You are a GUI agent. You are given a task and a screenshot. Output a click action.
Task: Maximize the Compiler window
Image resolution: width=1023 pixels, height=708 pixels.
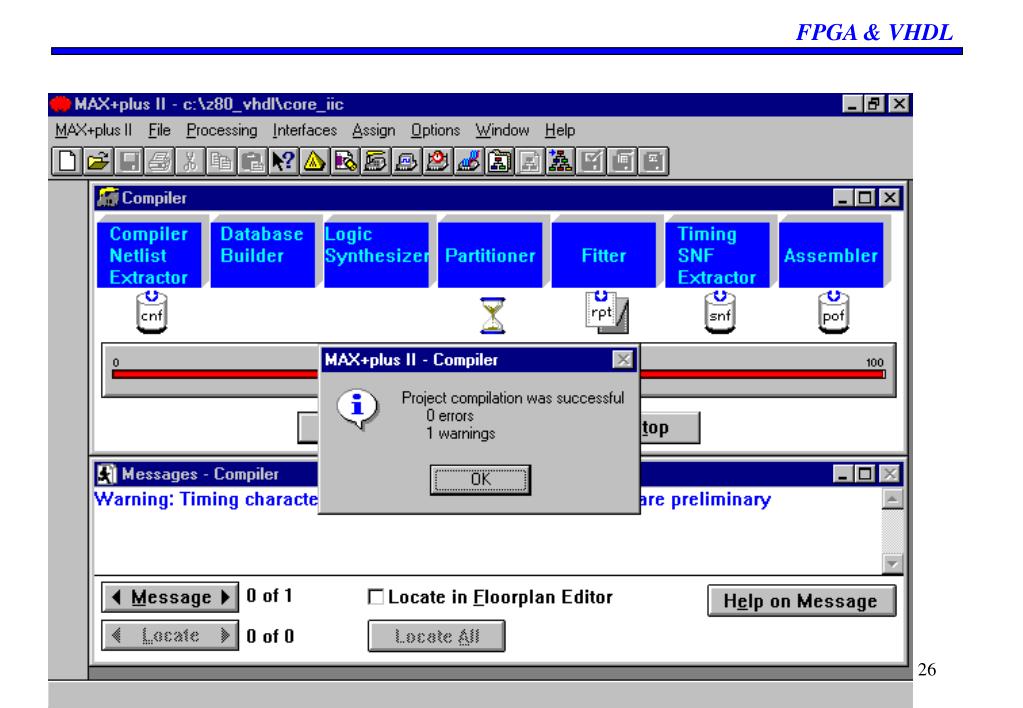point(866,198)
